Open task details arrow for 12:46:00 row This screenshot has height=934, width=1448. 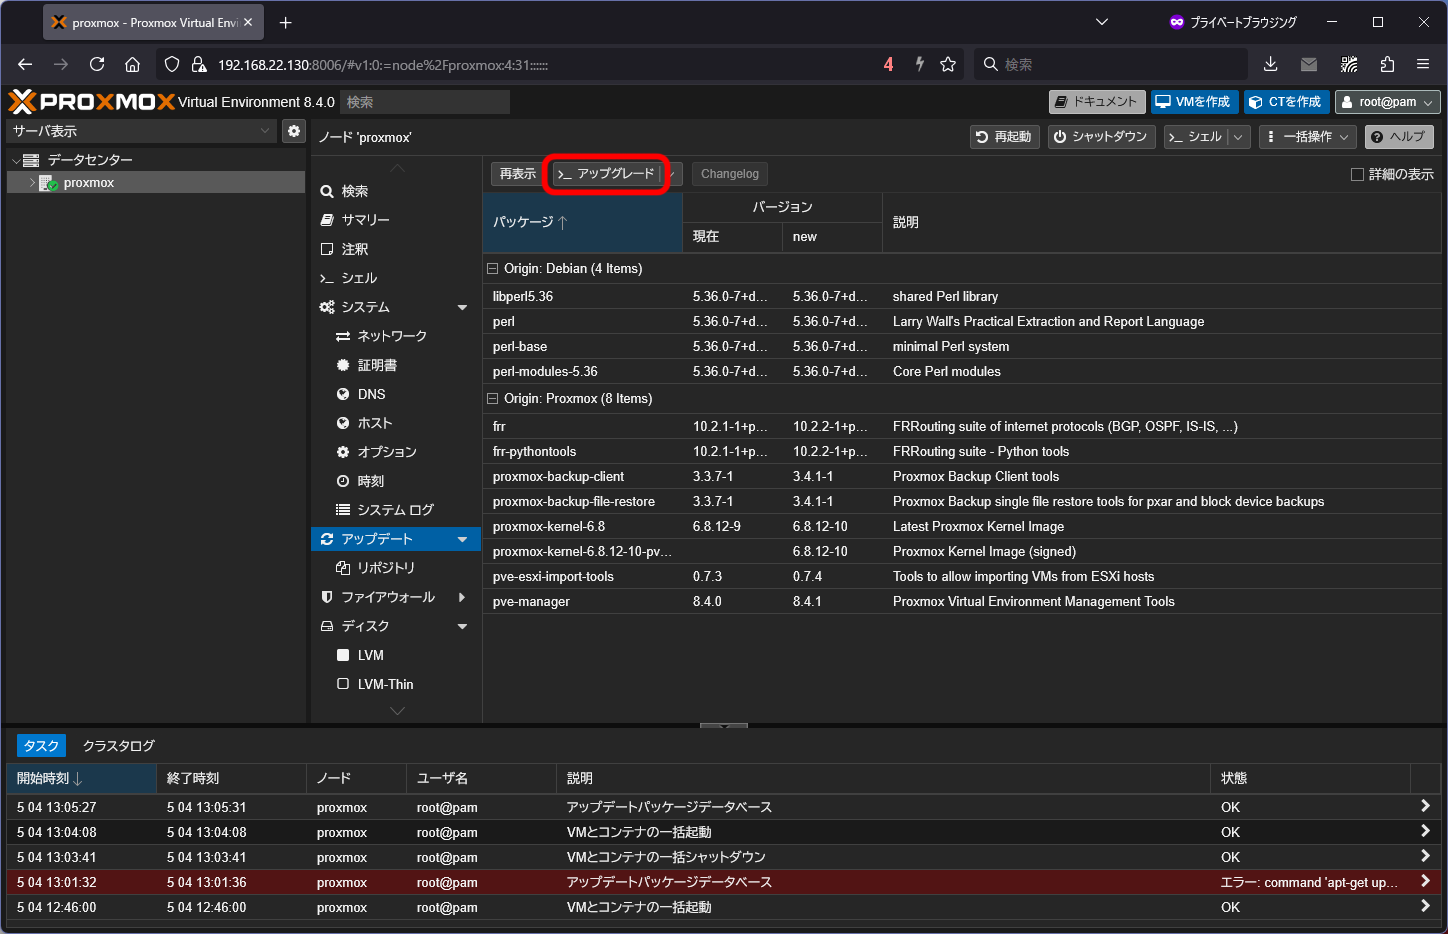1425,906
